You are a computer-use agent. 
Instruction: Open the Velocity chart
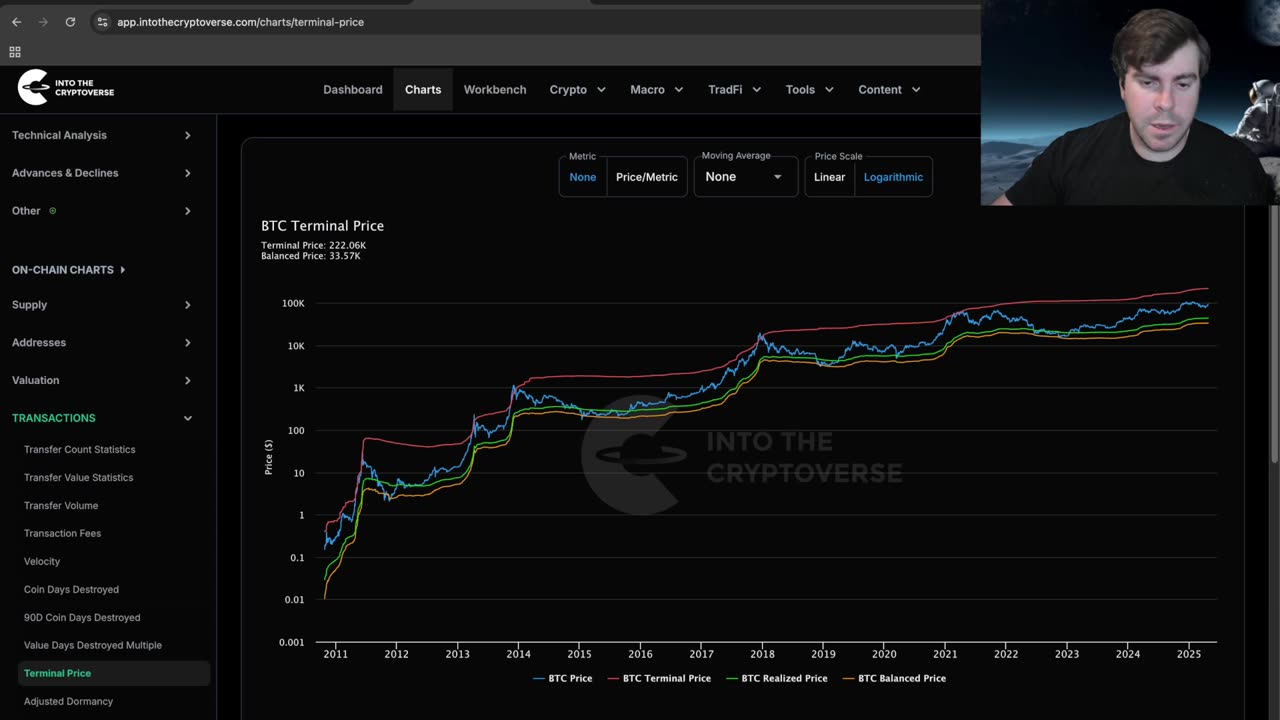pos(42,562)
